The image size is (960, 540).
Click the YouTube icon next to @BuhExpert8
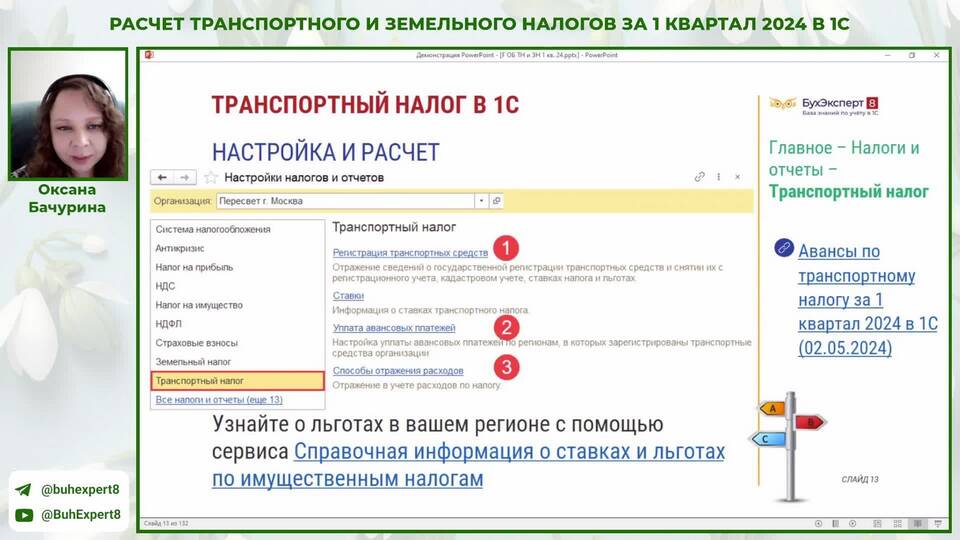click(x=24, y=515)
